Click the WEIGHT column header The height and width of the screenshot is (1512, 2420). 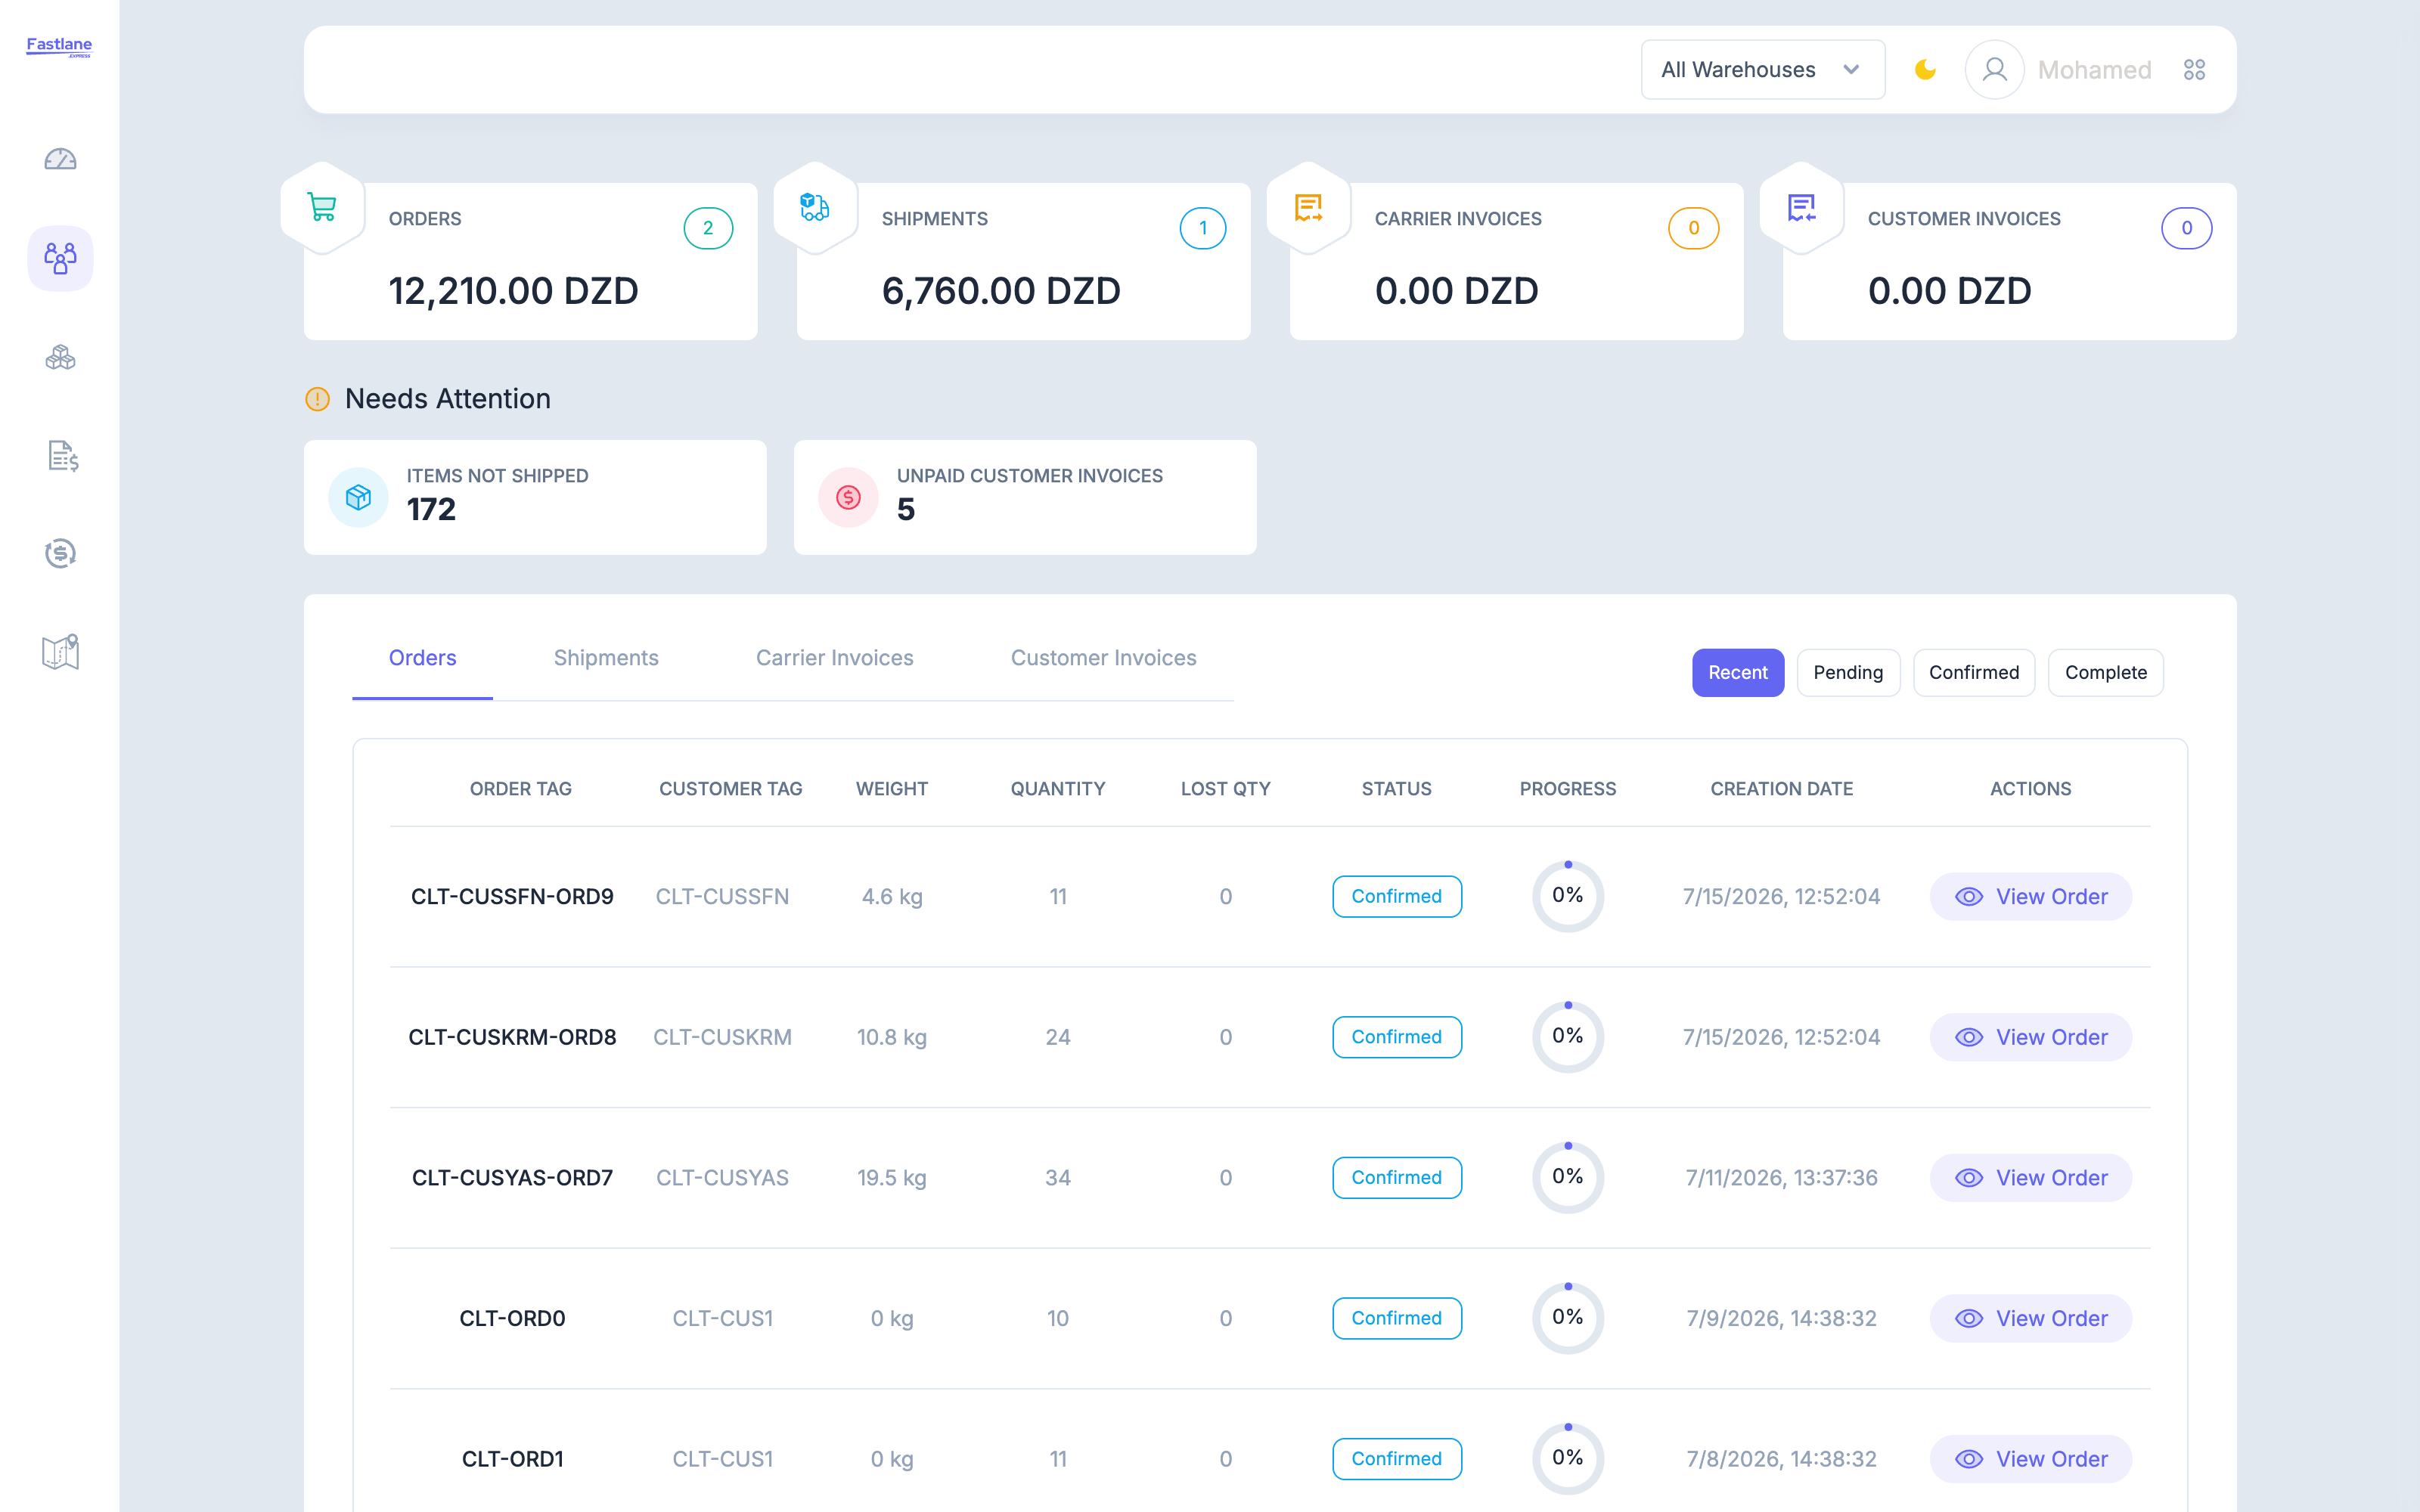[x=892, y=789]
